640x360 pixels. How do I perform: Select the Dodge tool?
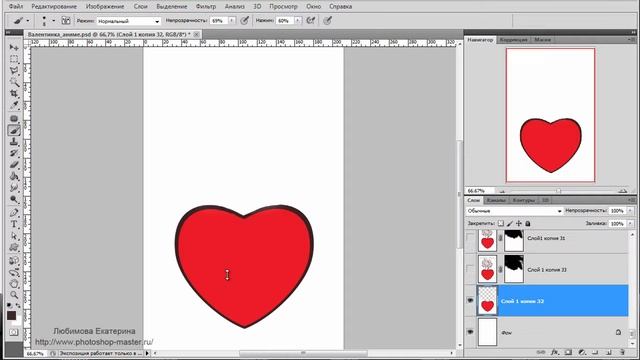coord(14,199)
